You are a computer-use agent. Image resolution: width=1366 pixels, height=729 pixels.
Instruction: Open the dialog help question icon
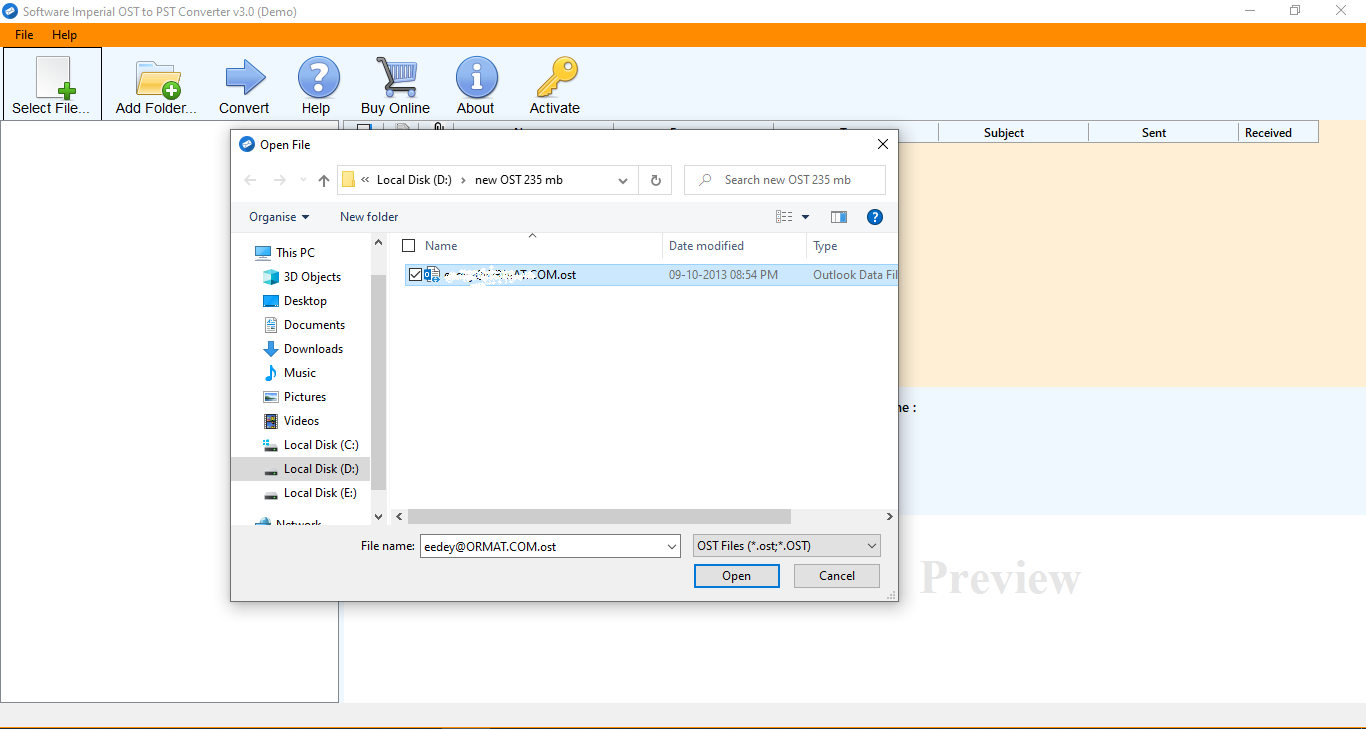[874, 217]
